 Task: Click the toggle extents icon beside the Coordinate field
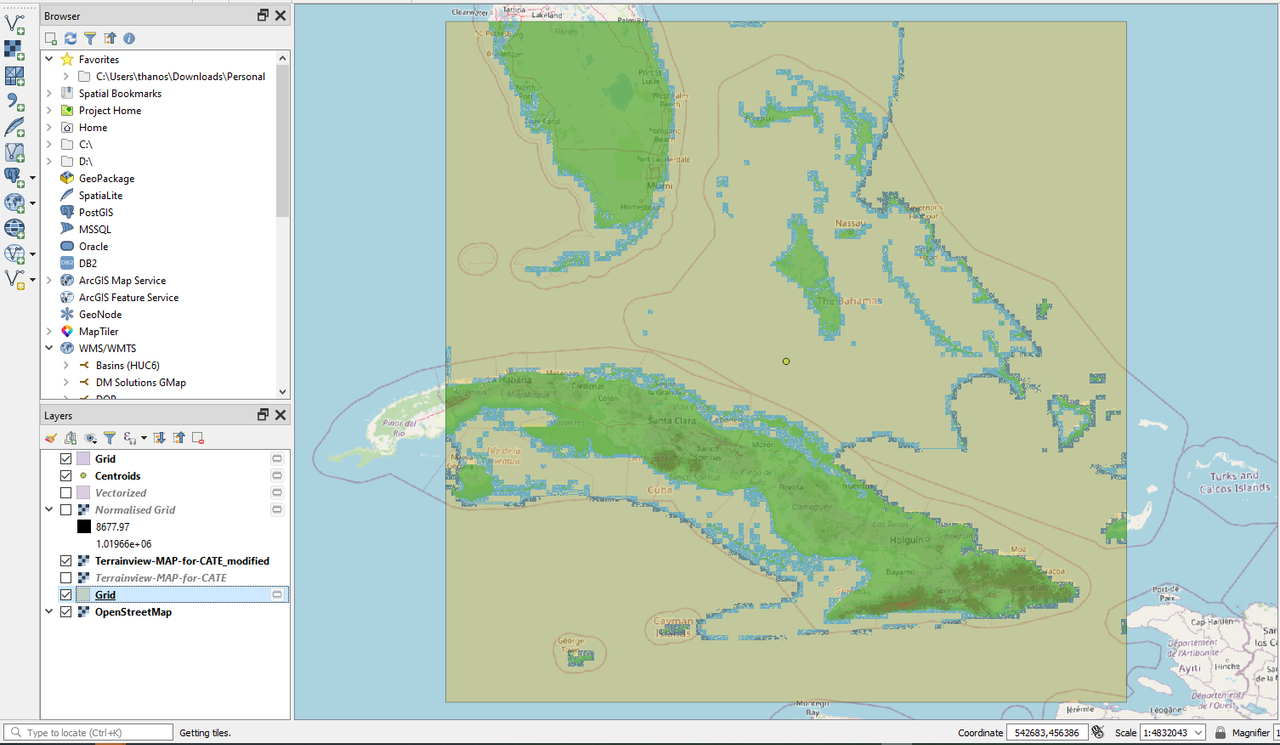pos(1098,733)
